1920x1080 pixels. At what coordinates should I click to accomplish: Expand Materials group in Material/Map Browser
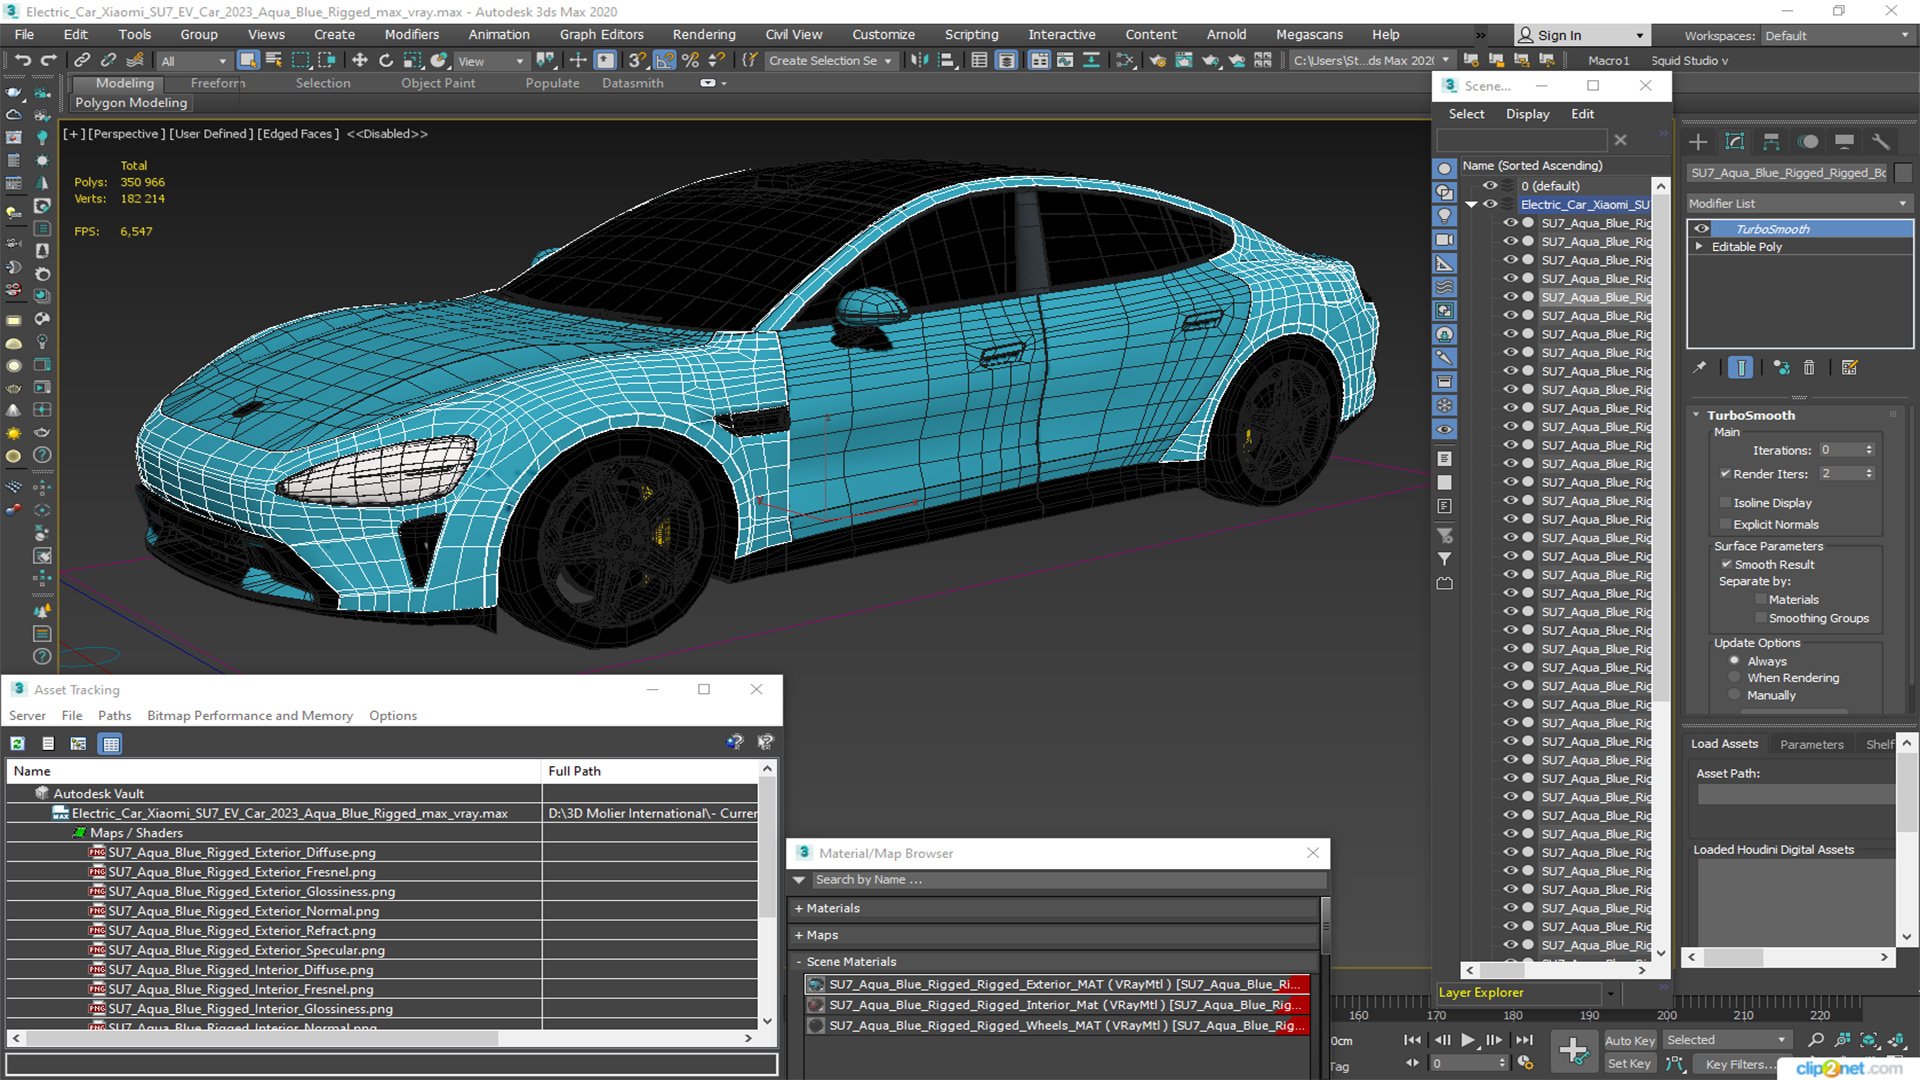(x=799, y=908)
